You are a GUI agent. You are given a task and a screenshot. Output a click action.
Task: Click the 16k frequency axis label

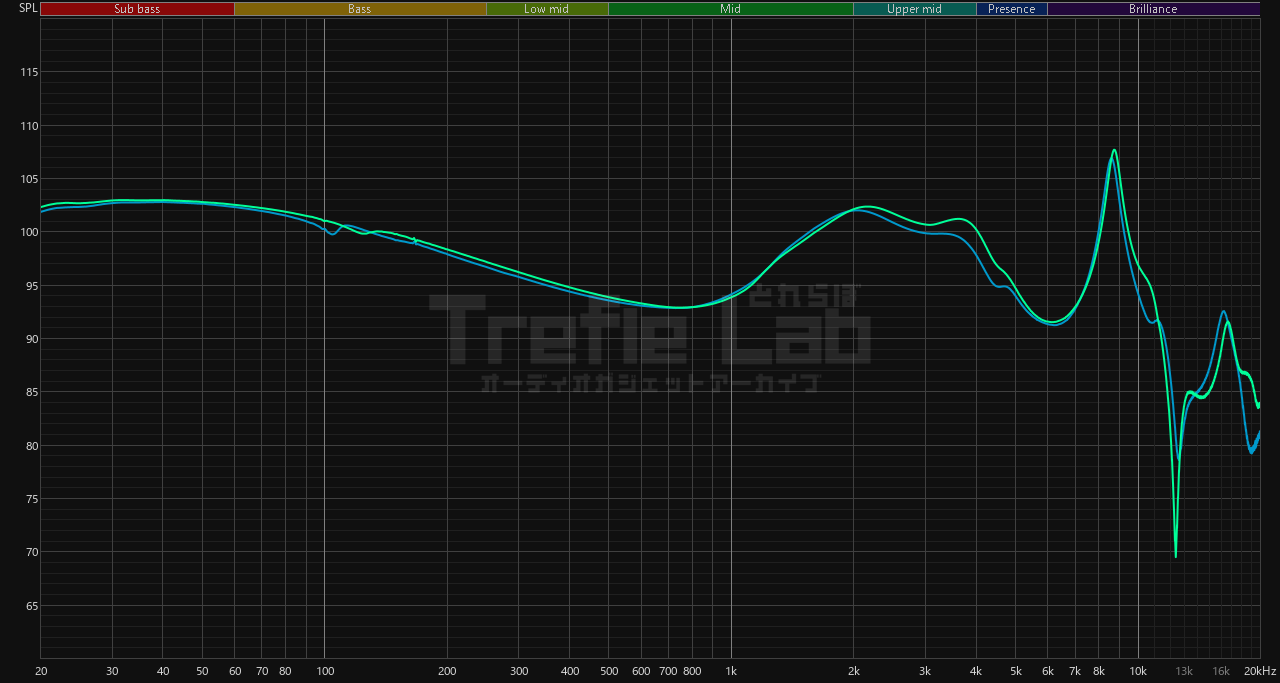pos(1221,670)
